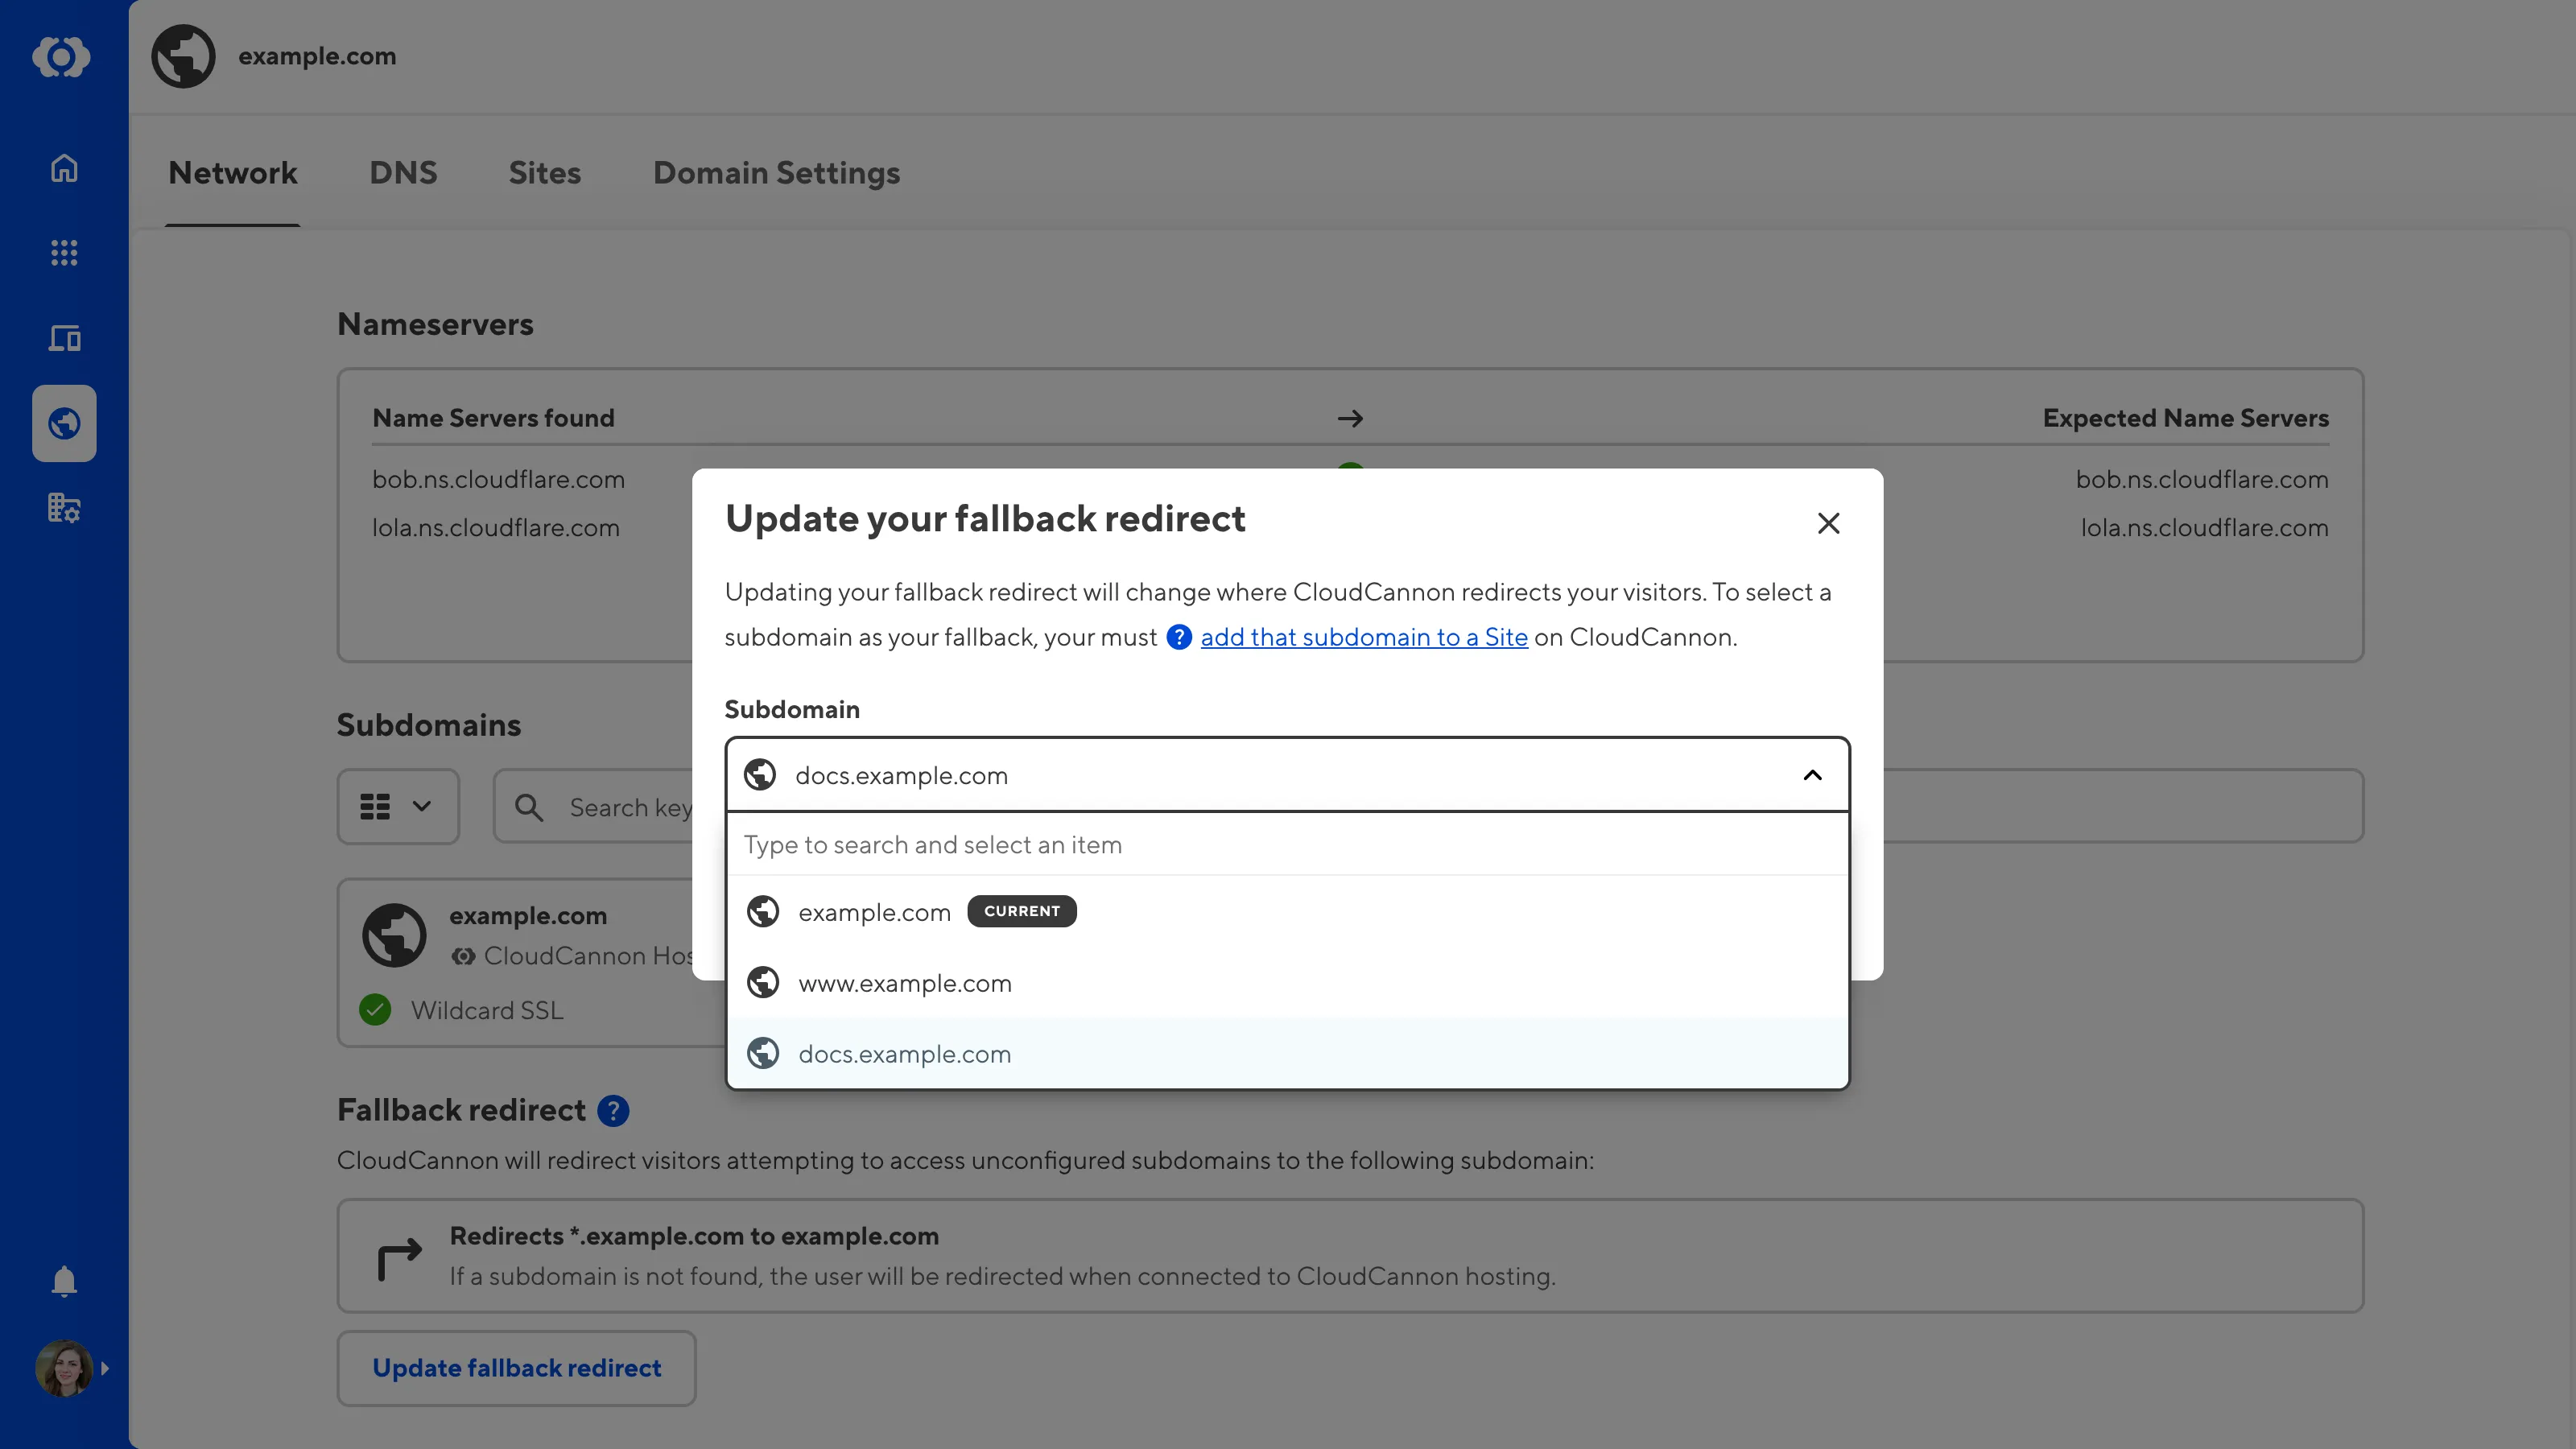
Task: Click the globe icon beside example.com header
Action: click(x=183, y=56)
